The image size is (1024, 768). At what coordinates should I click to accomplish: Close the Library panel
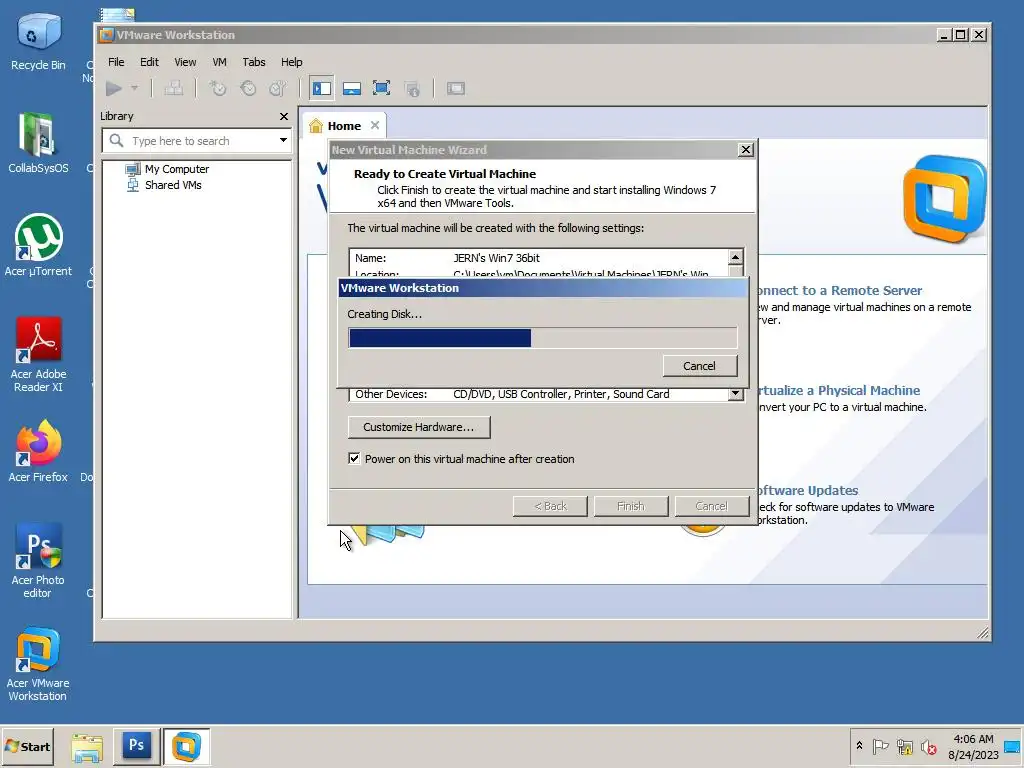pyautogui.click(x=283, y=116)
